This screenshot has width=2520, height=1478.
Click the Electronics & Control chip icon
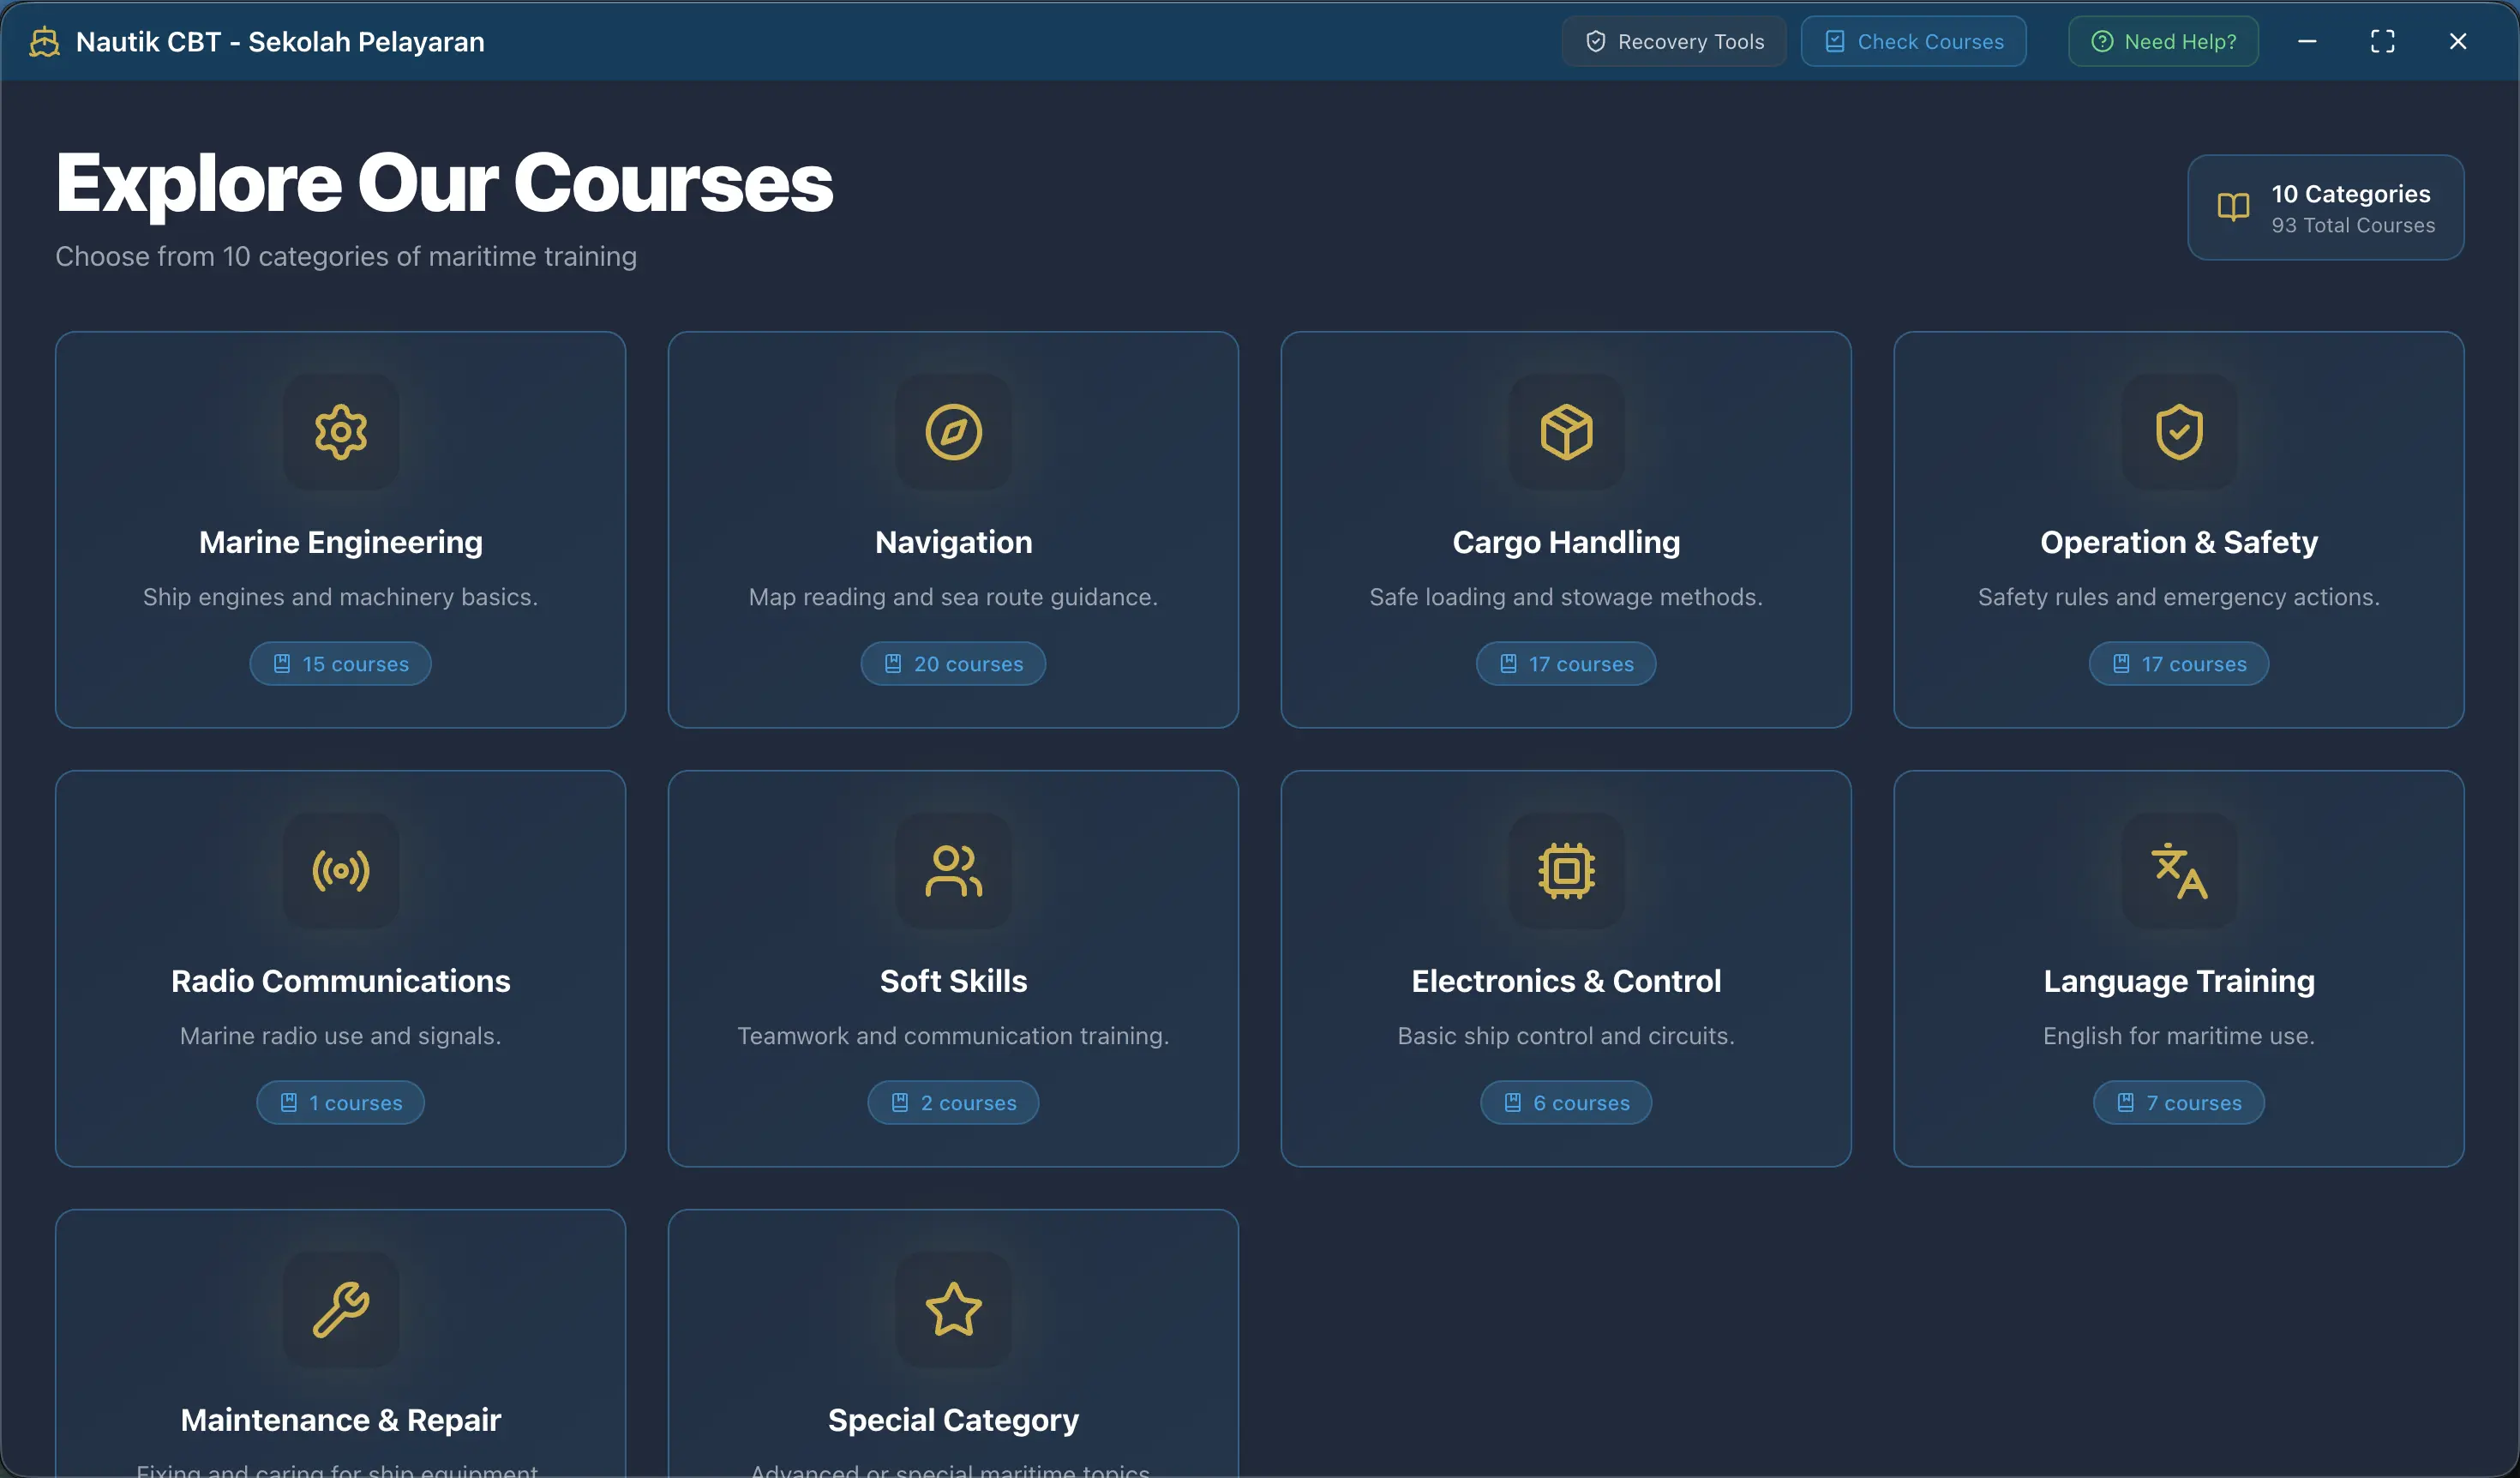(1566, 871)
